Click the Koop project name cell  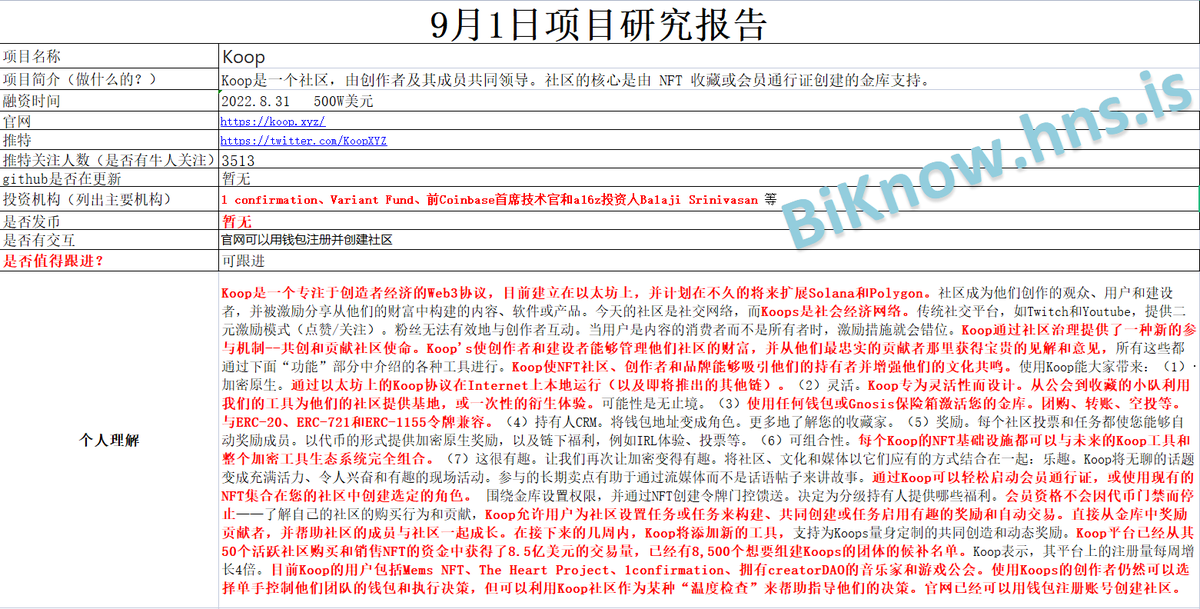point(709,57)
